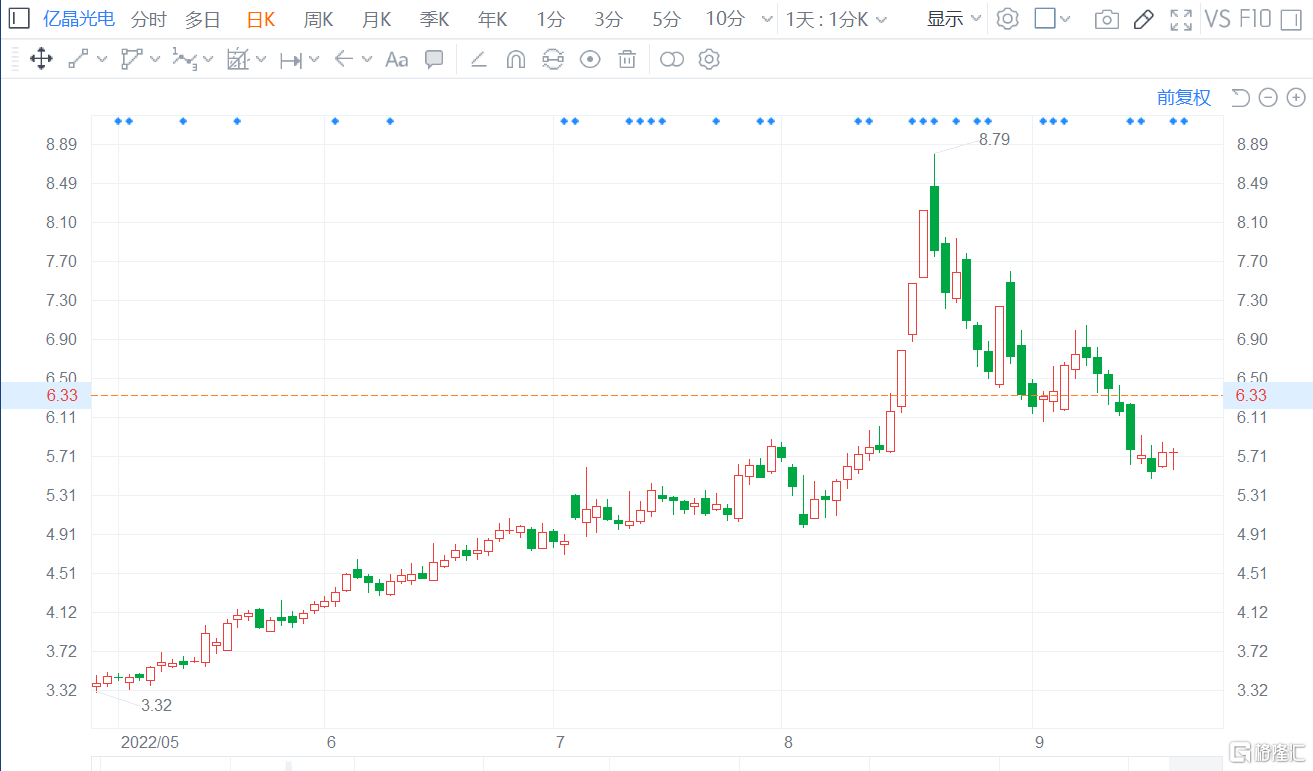
Task: Toggle the magnet snap mode
Action: point(515,60)
